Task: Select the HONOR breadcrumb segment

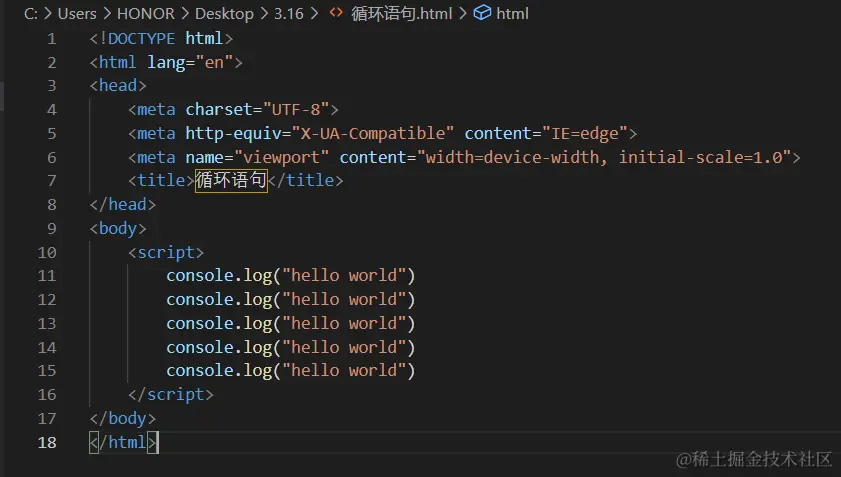Action: (x=146, y=13)
